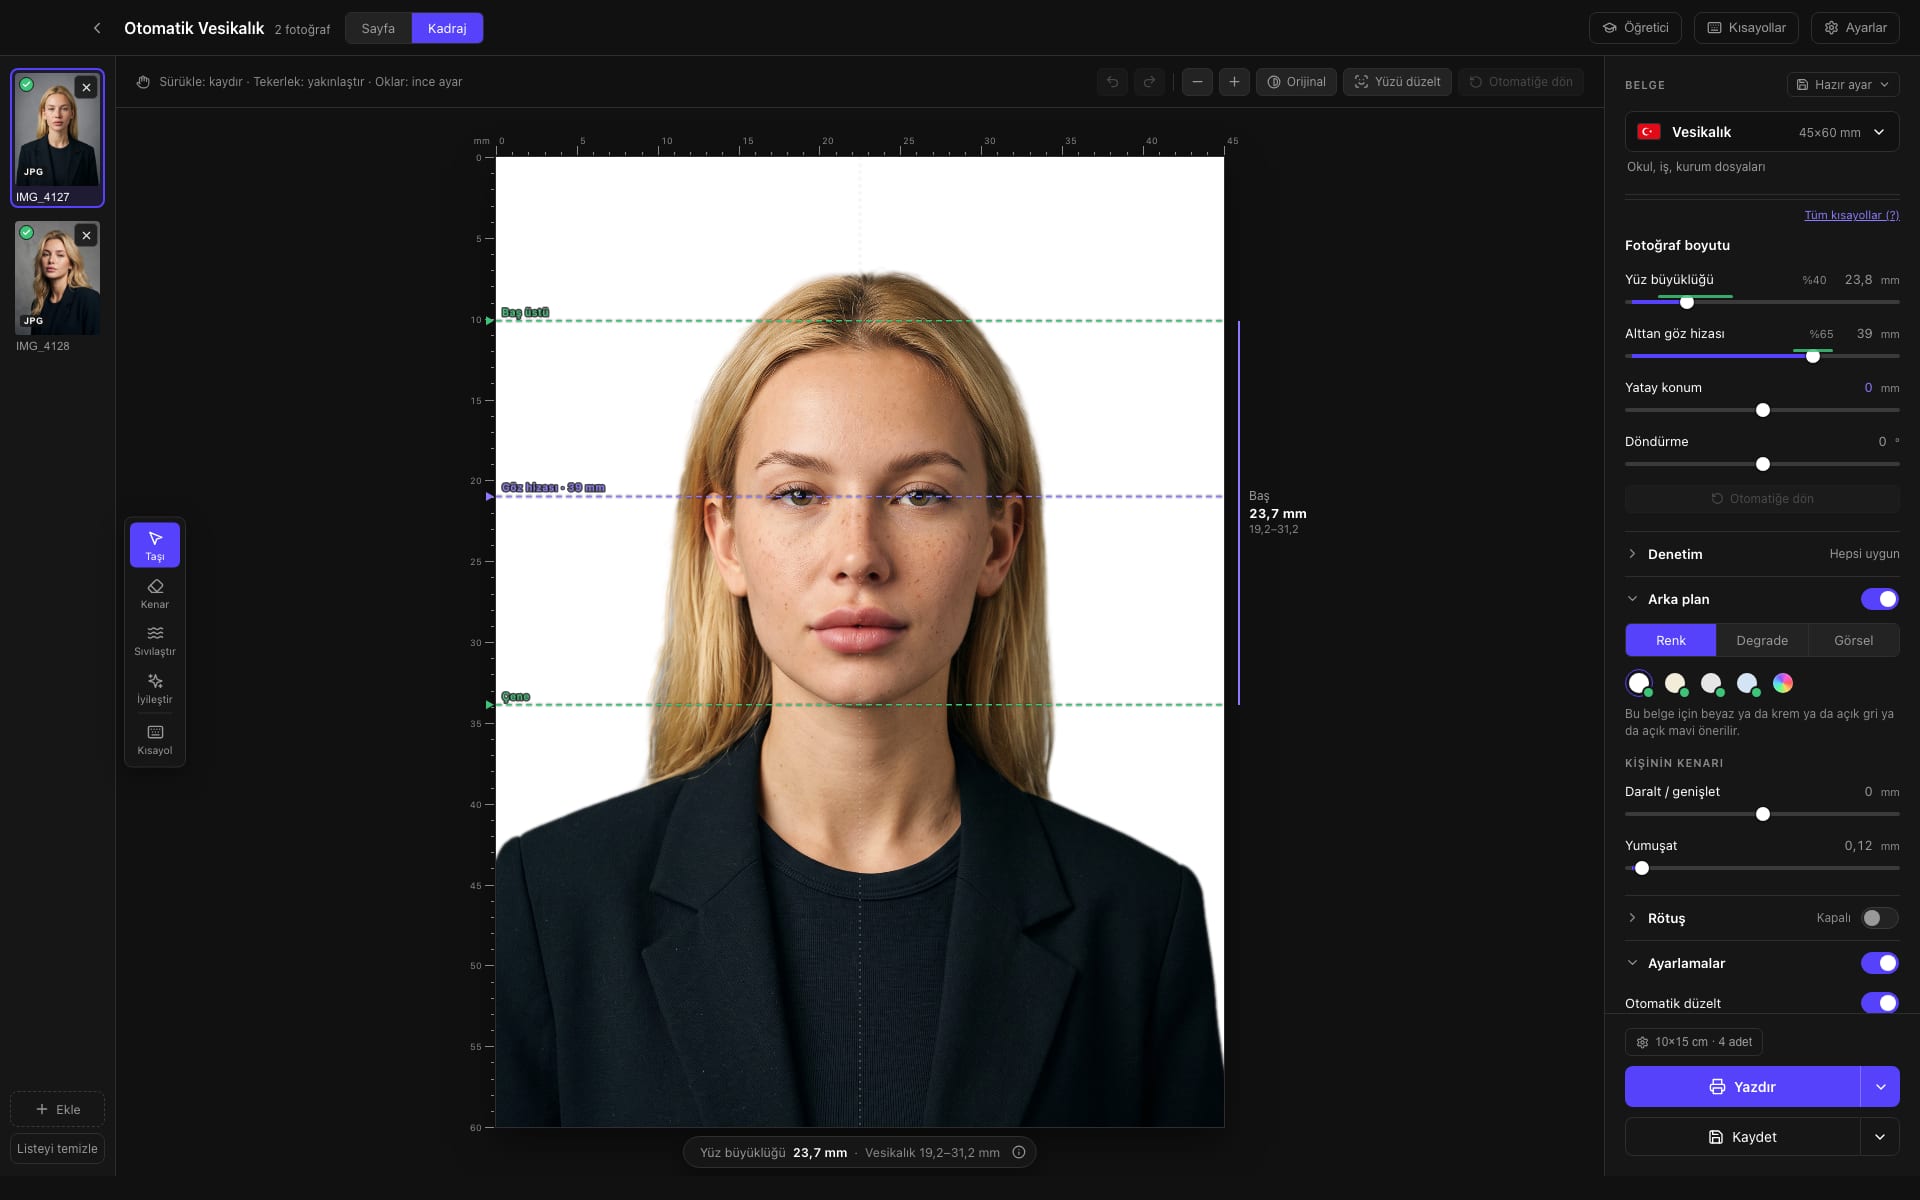Click the redo arrow icon
The image size is (1920, 1200).
click(1150, 82)
